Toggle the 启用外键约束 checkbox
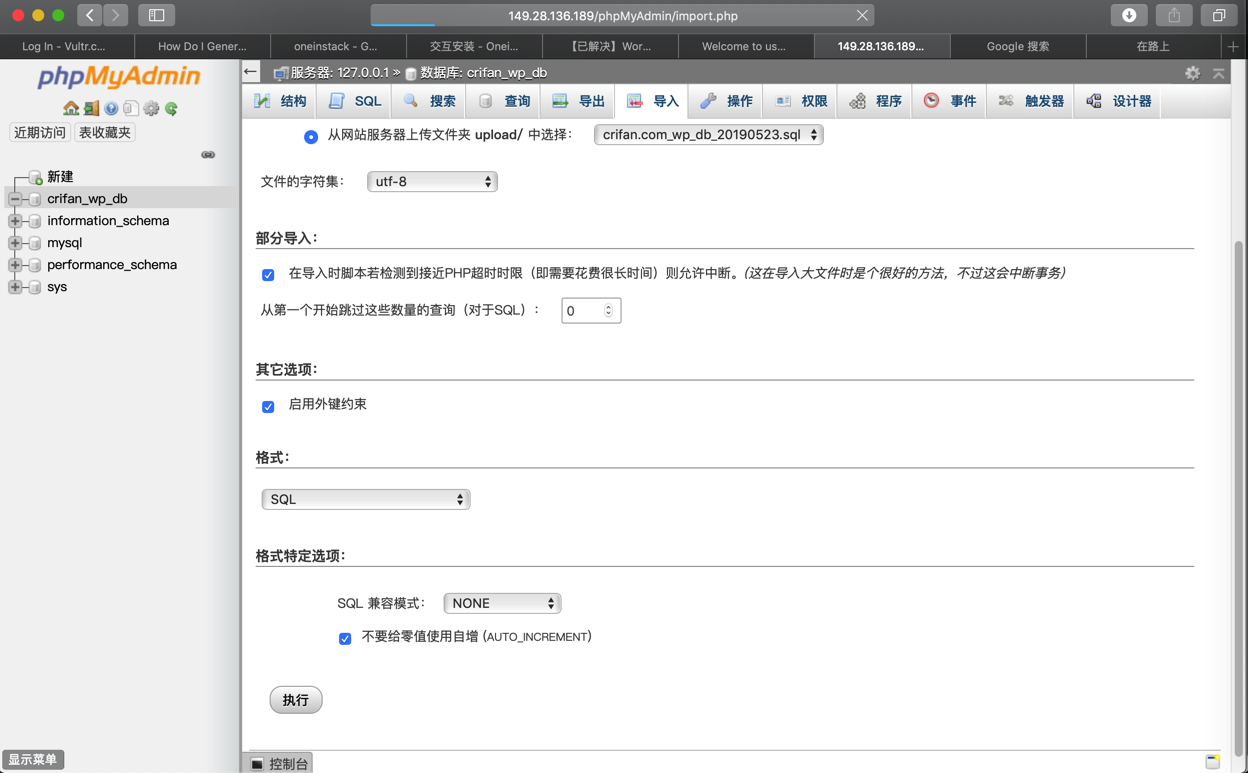 coord(268,406)
